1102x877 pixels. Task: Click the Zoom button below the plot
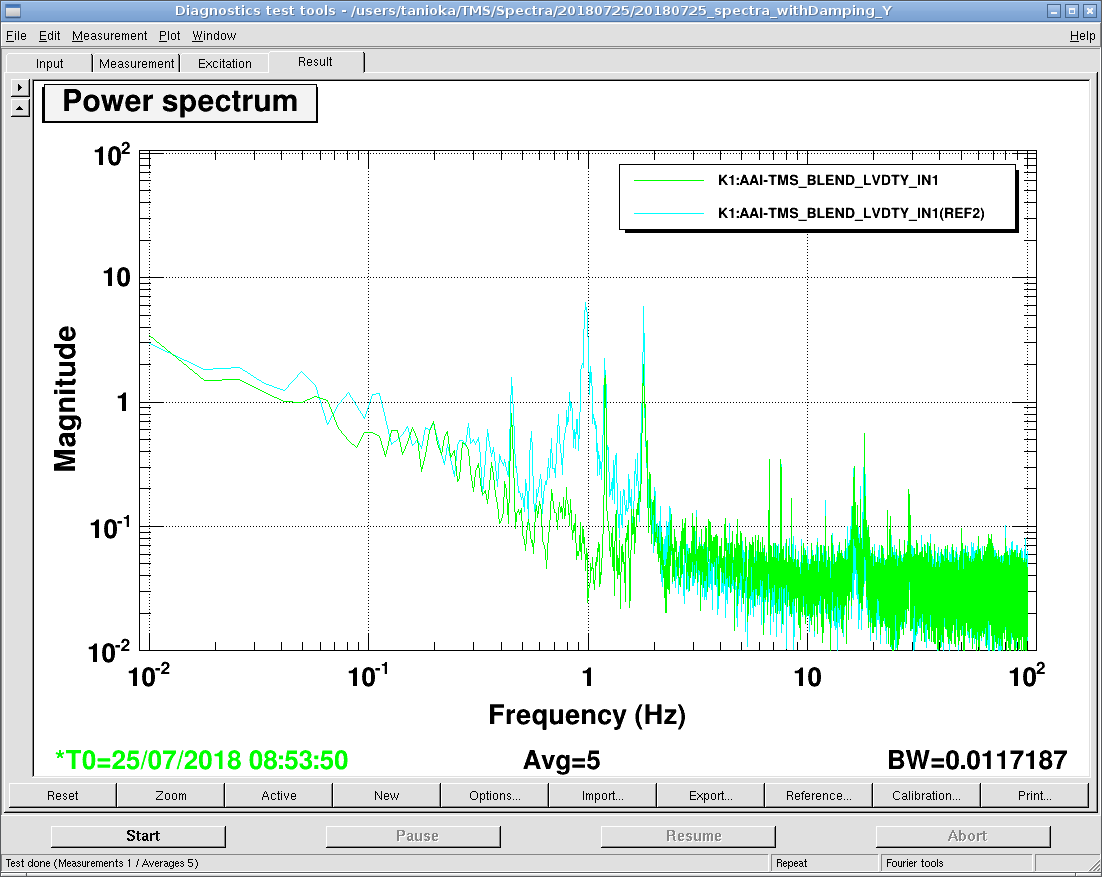pos(171,796)
